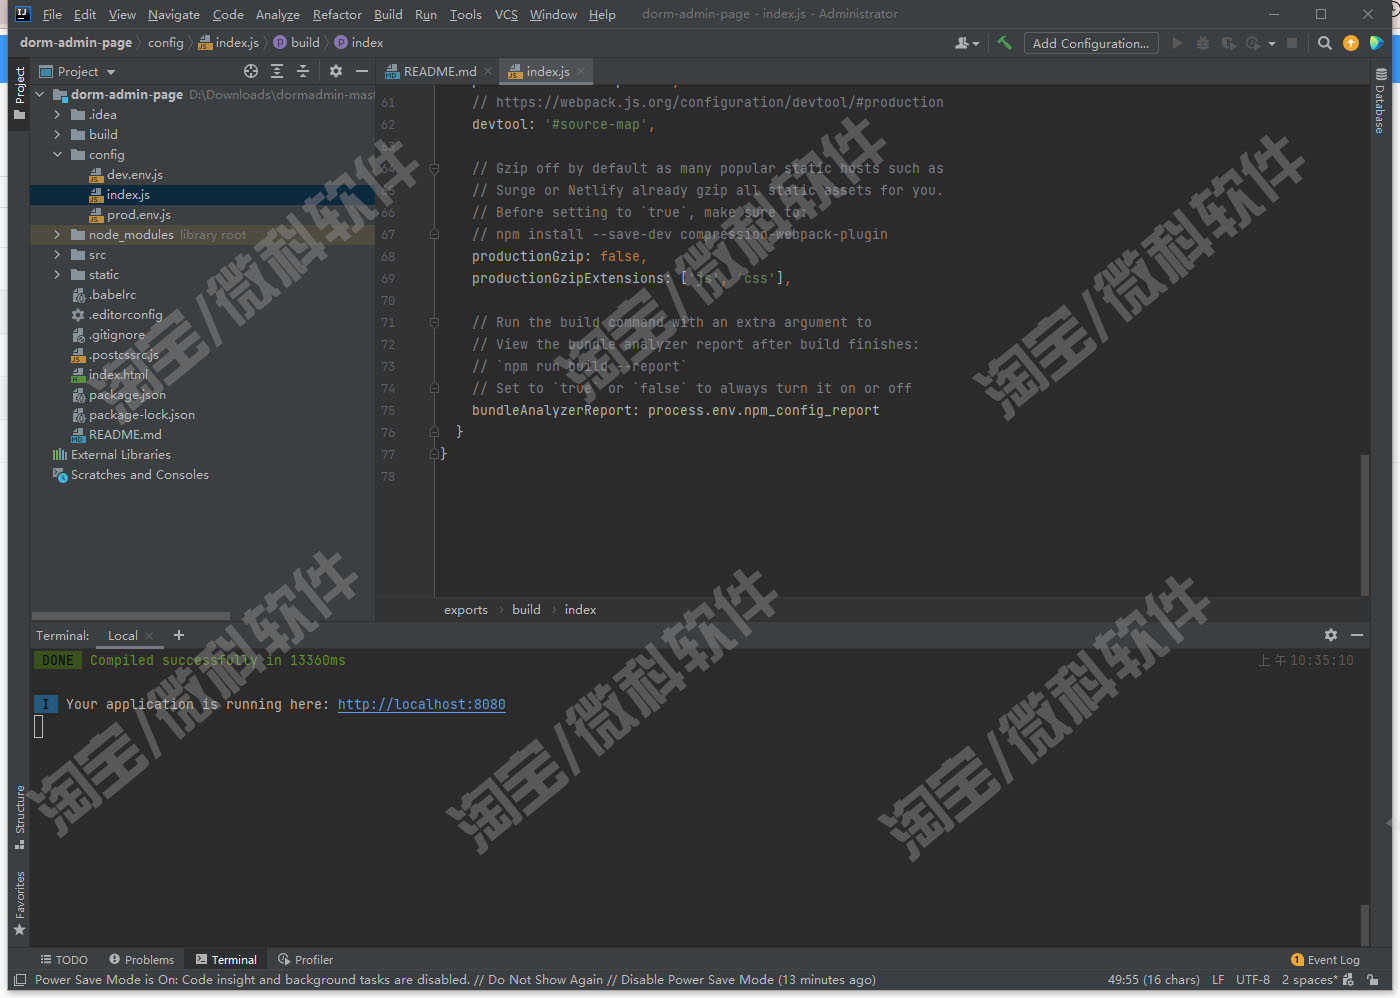This screenshot has height=998, width=1400.
Task: Open the Navigate menu
Action: [x=174, y=14]
